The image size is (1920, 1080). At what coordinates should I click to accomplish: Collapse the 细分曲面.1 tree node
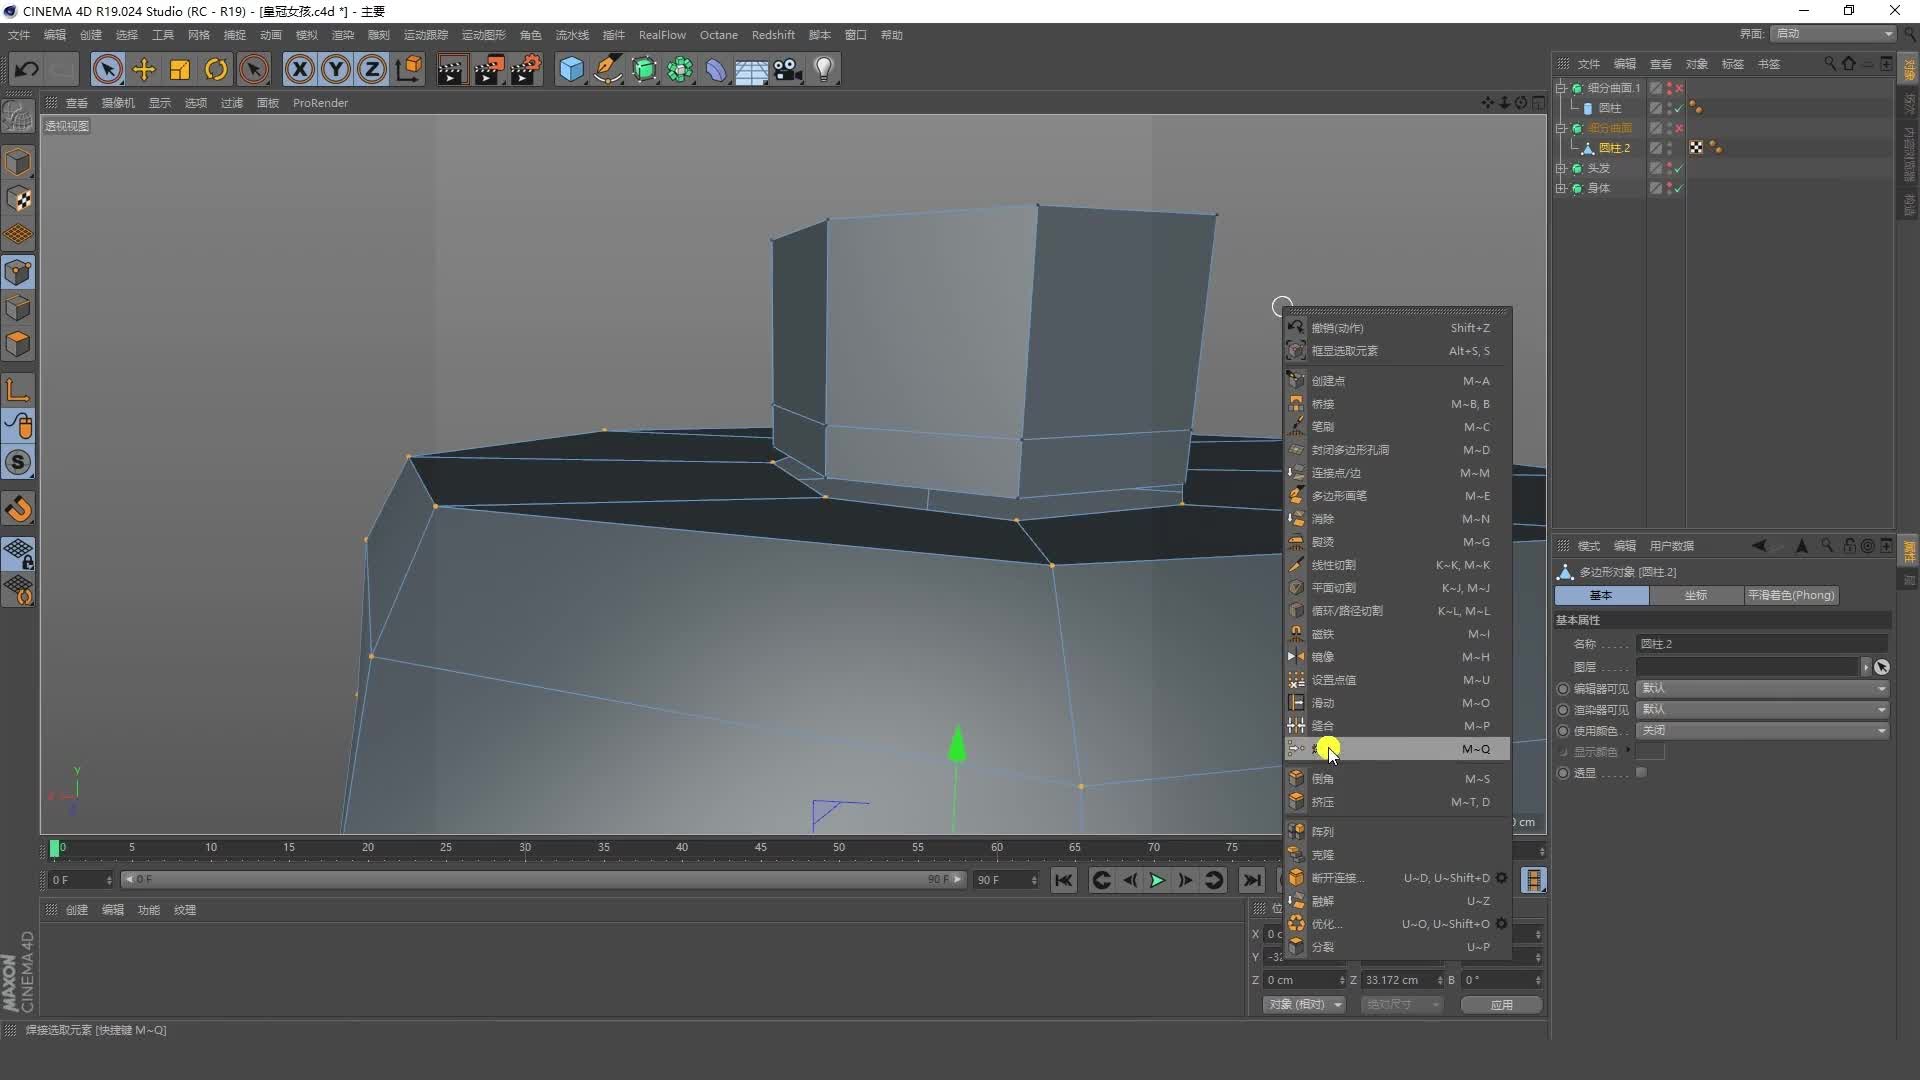(1561, 88)
